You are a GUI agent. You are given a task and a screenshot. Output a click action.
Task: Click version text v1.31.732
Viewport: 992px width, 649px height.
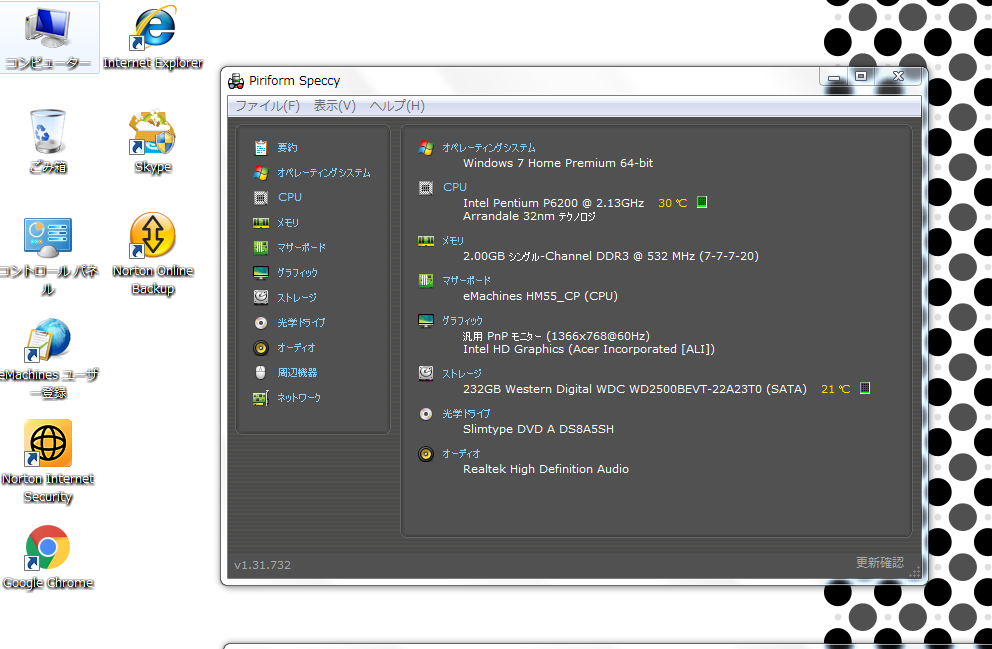263,565
